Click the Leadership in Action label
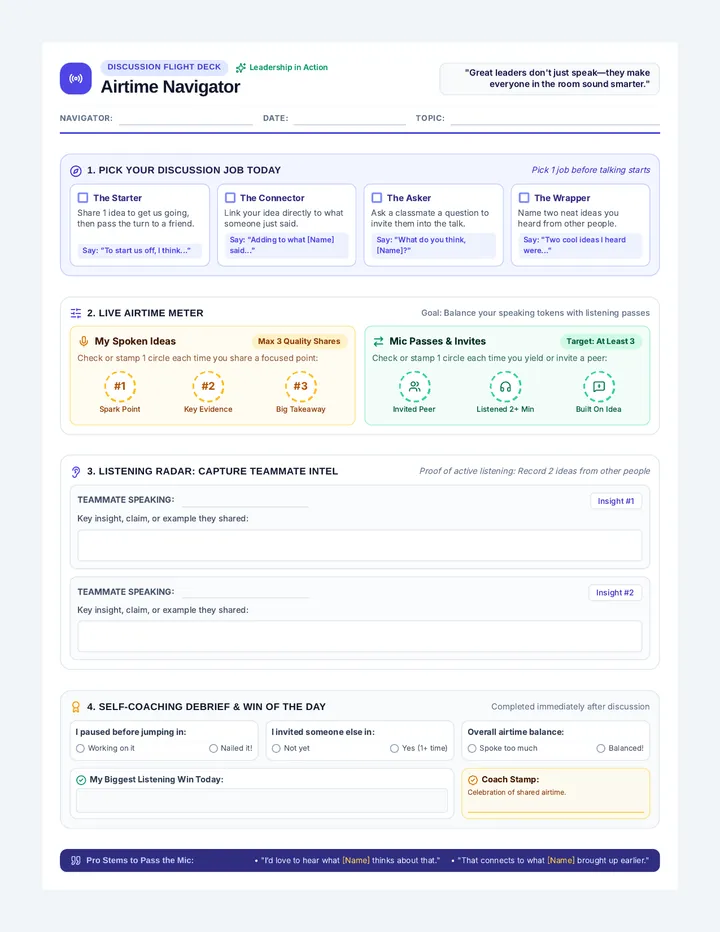 click(288, 67)
